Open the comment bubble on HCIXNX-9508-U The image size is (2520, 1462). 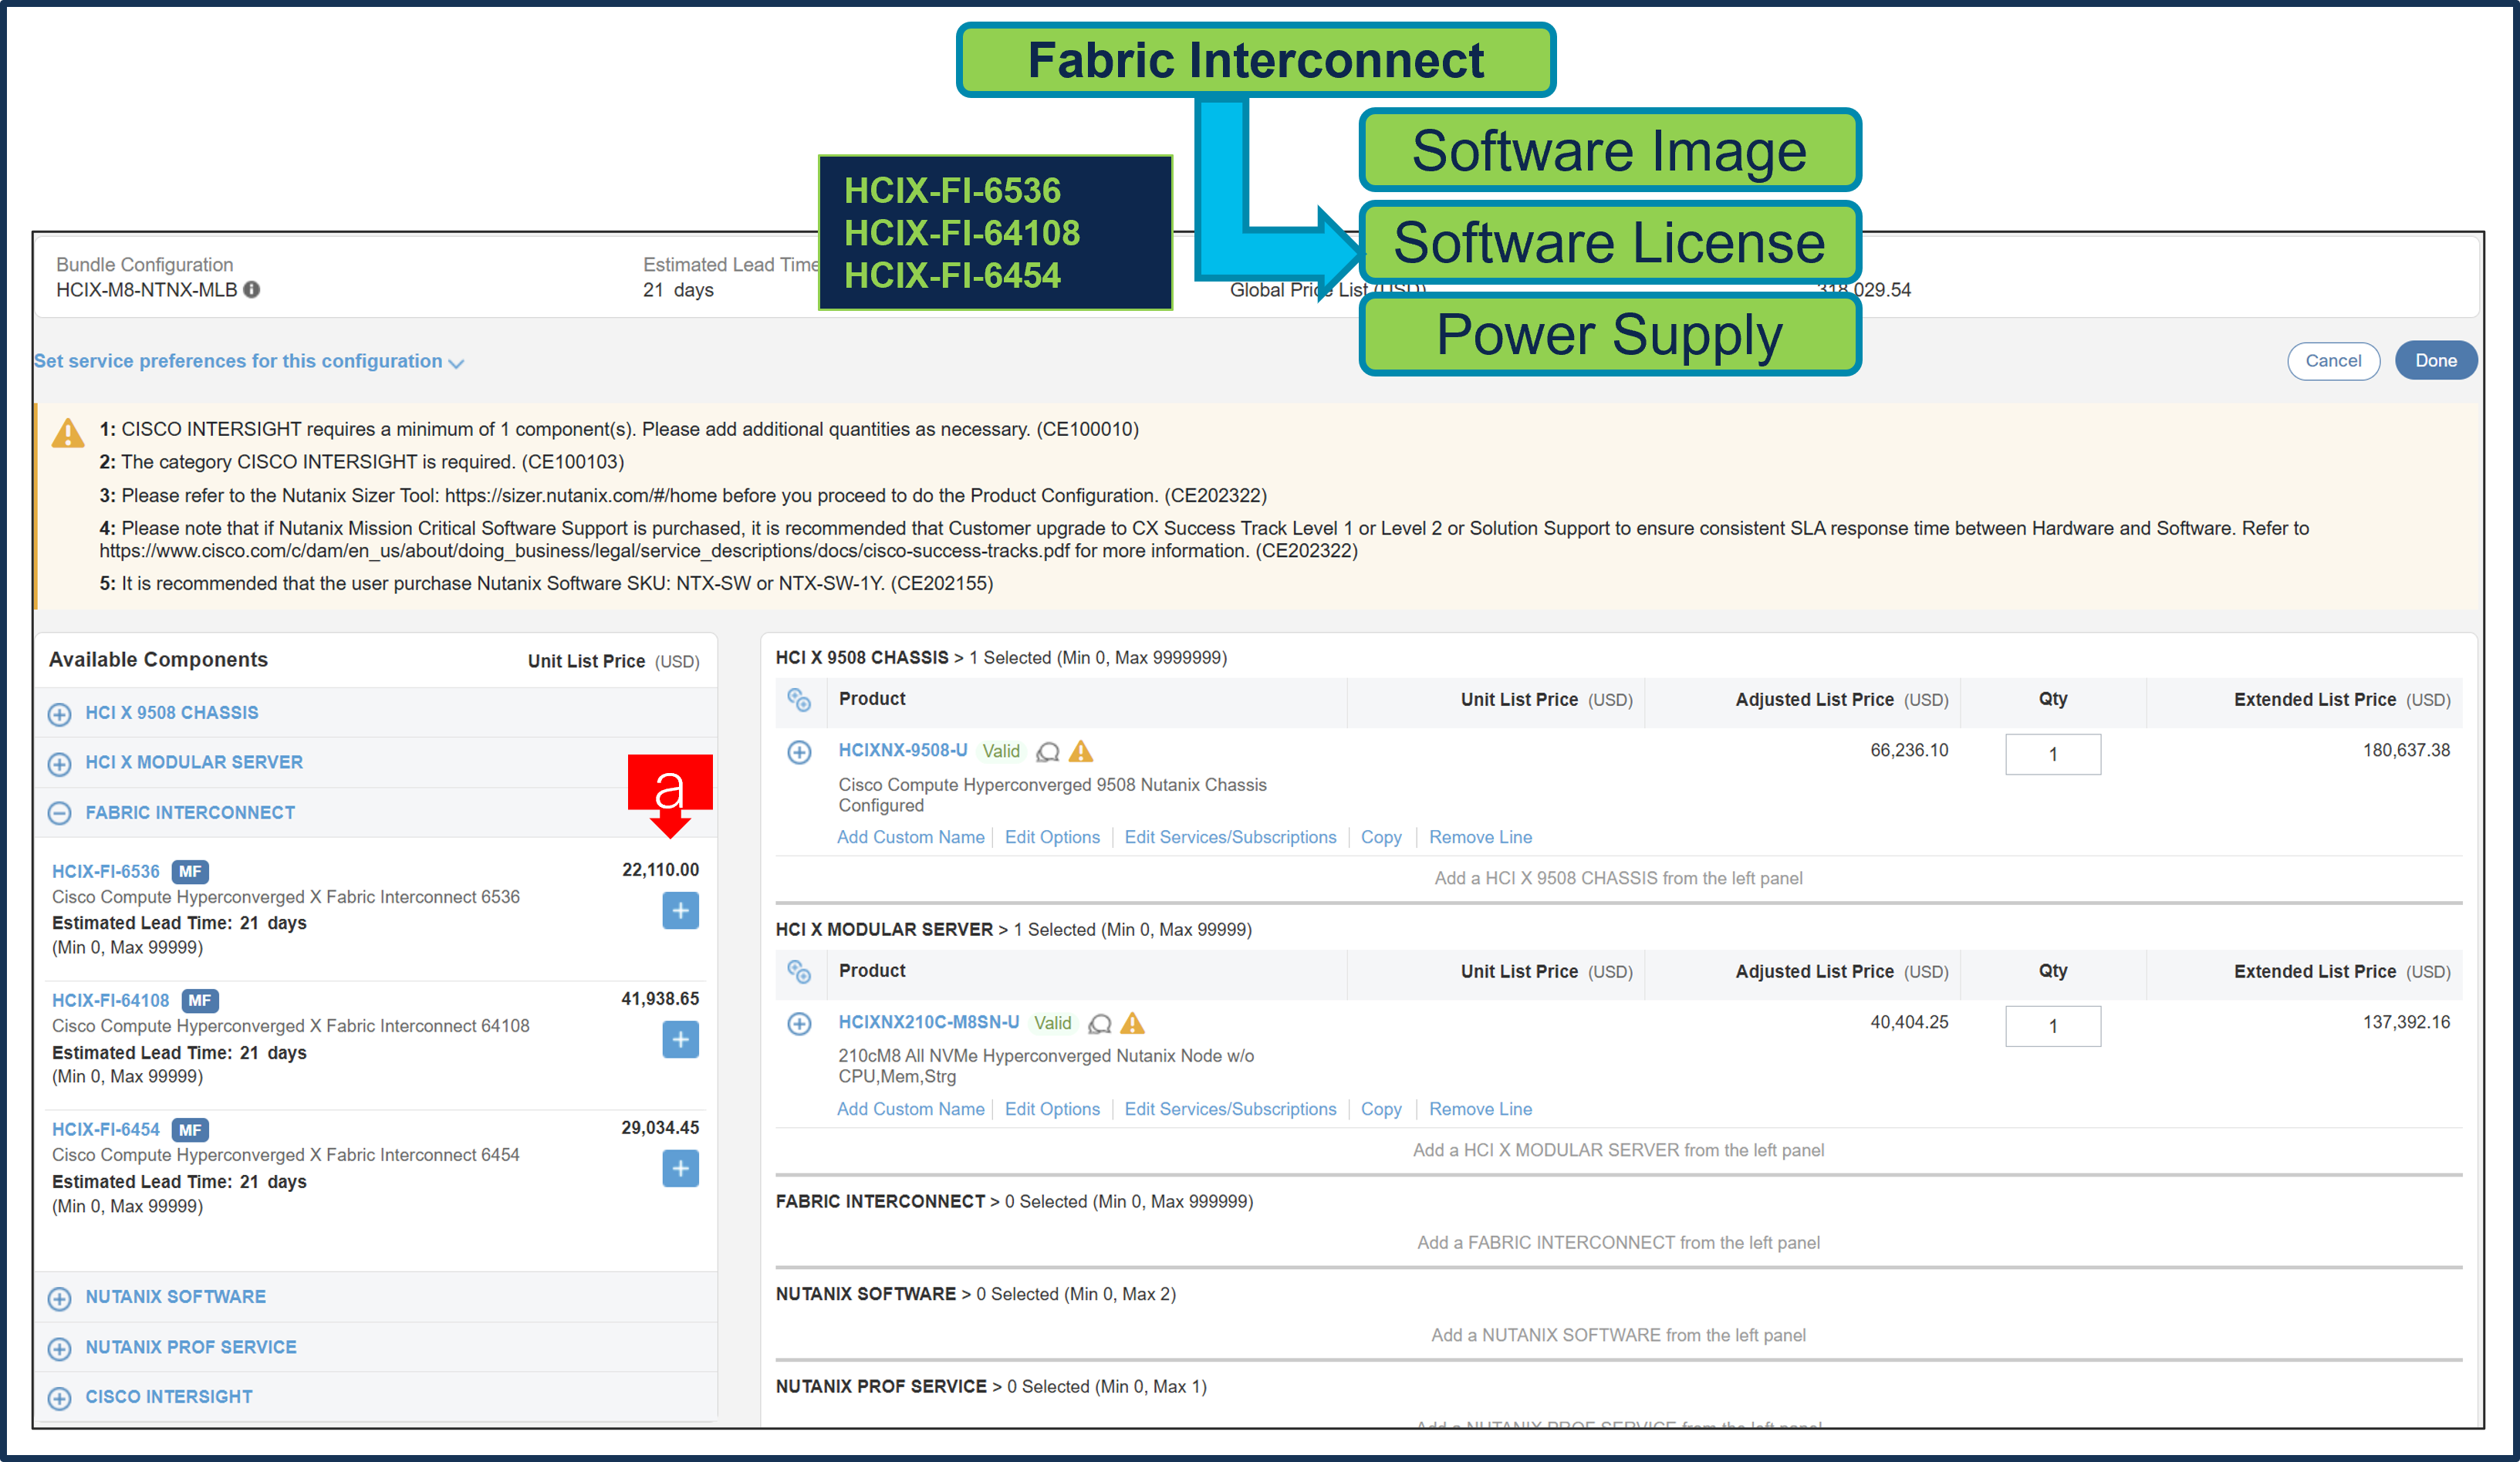point(1048,751)
